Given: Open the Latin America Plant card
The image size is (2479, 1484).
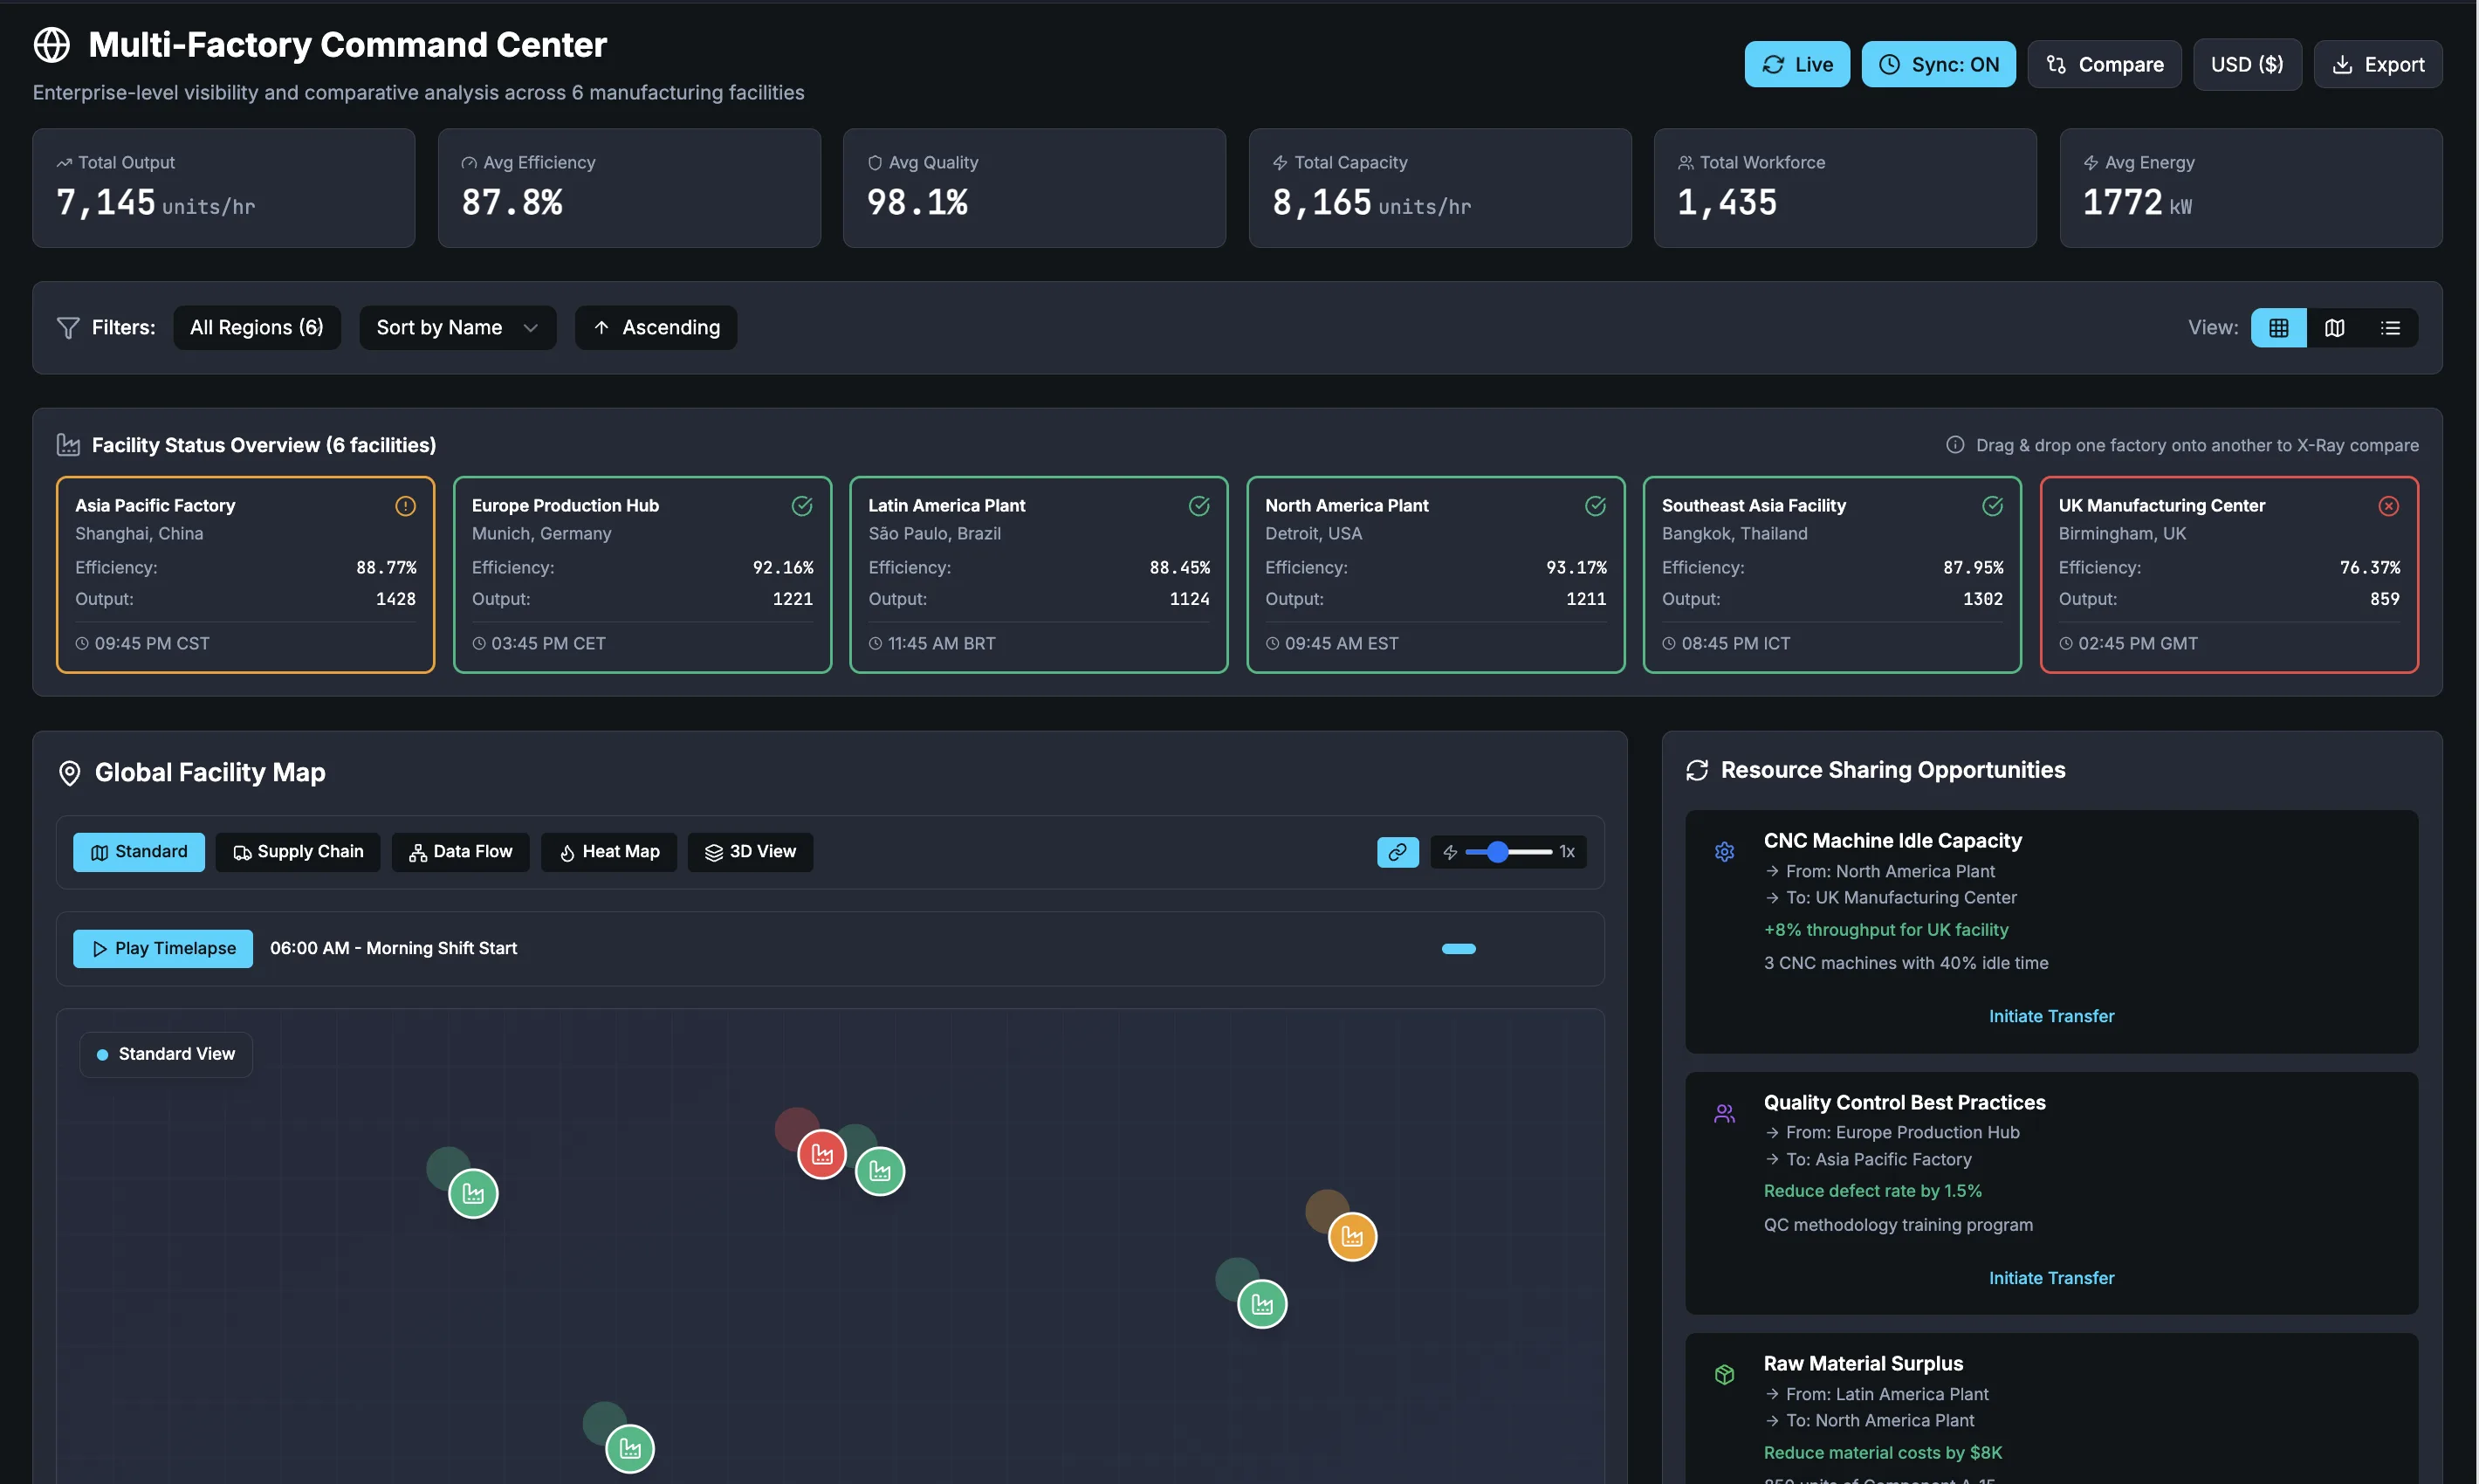Looking at the screenshot, I should (1039, 575).
